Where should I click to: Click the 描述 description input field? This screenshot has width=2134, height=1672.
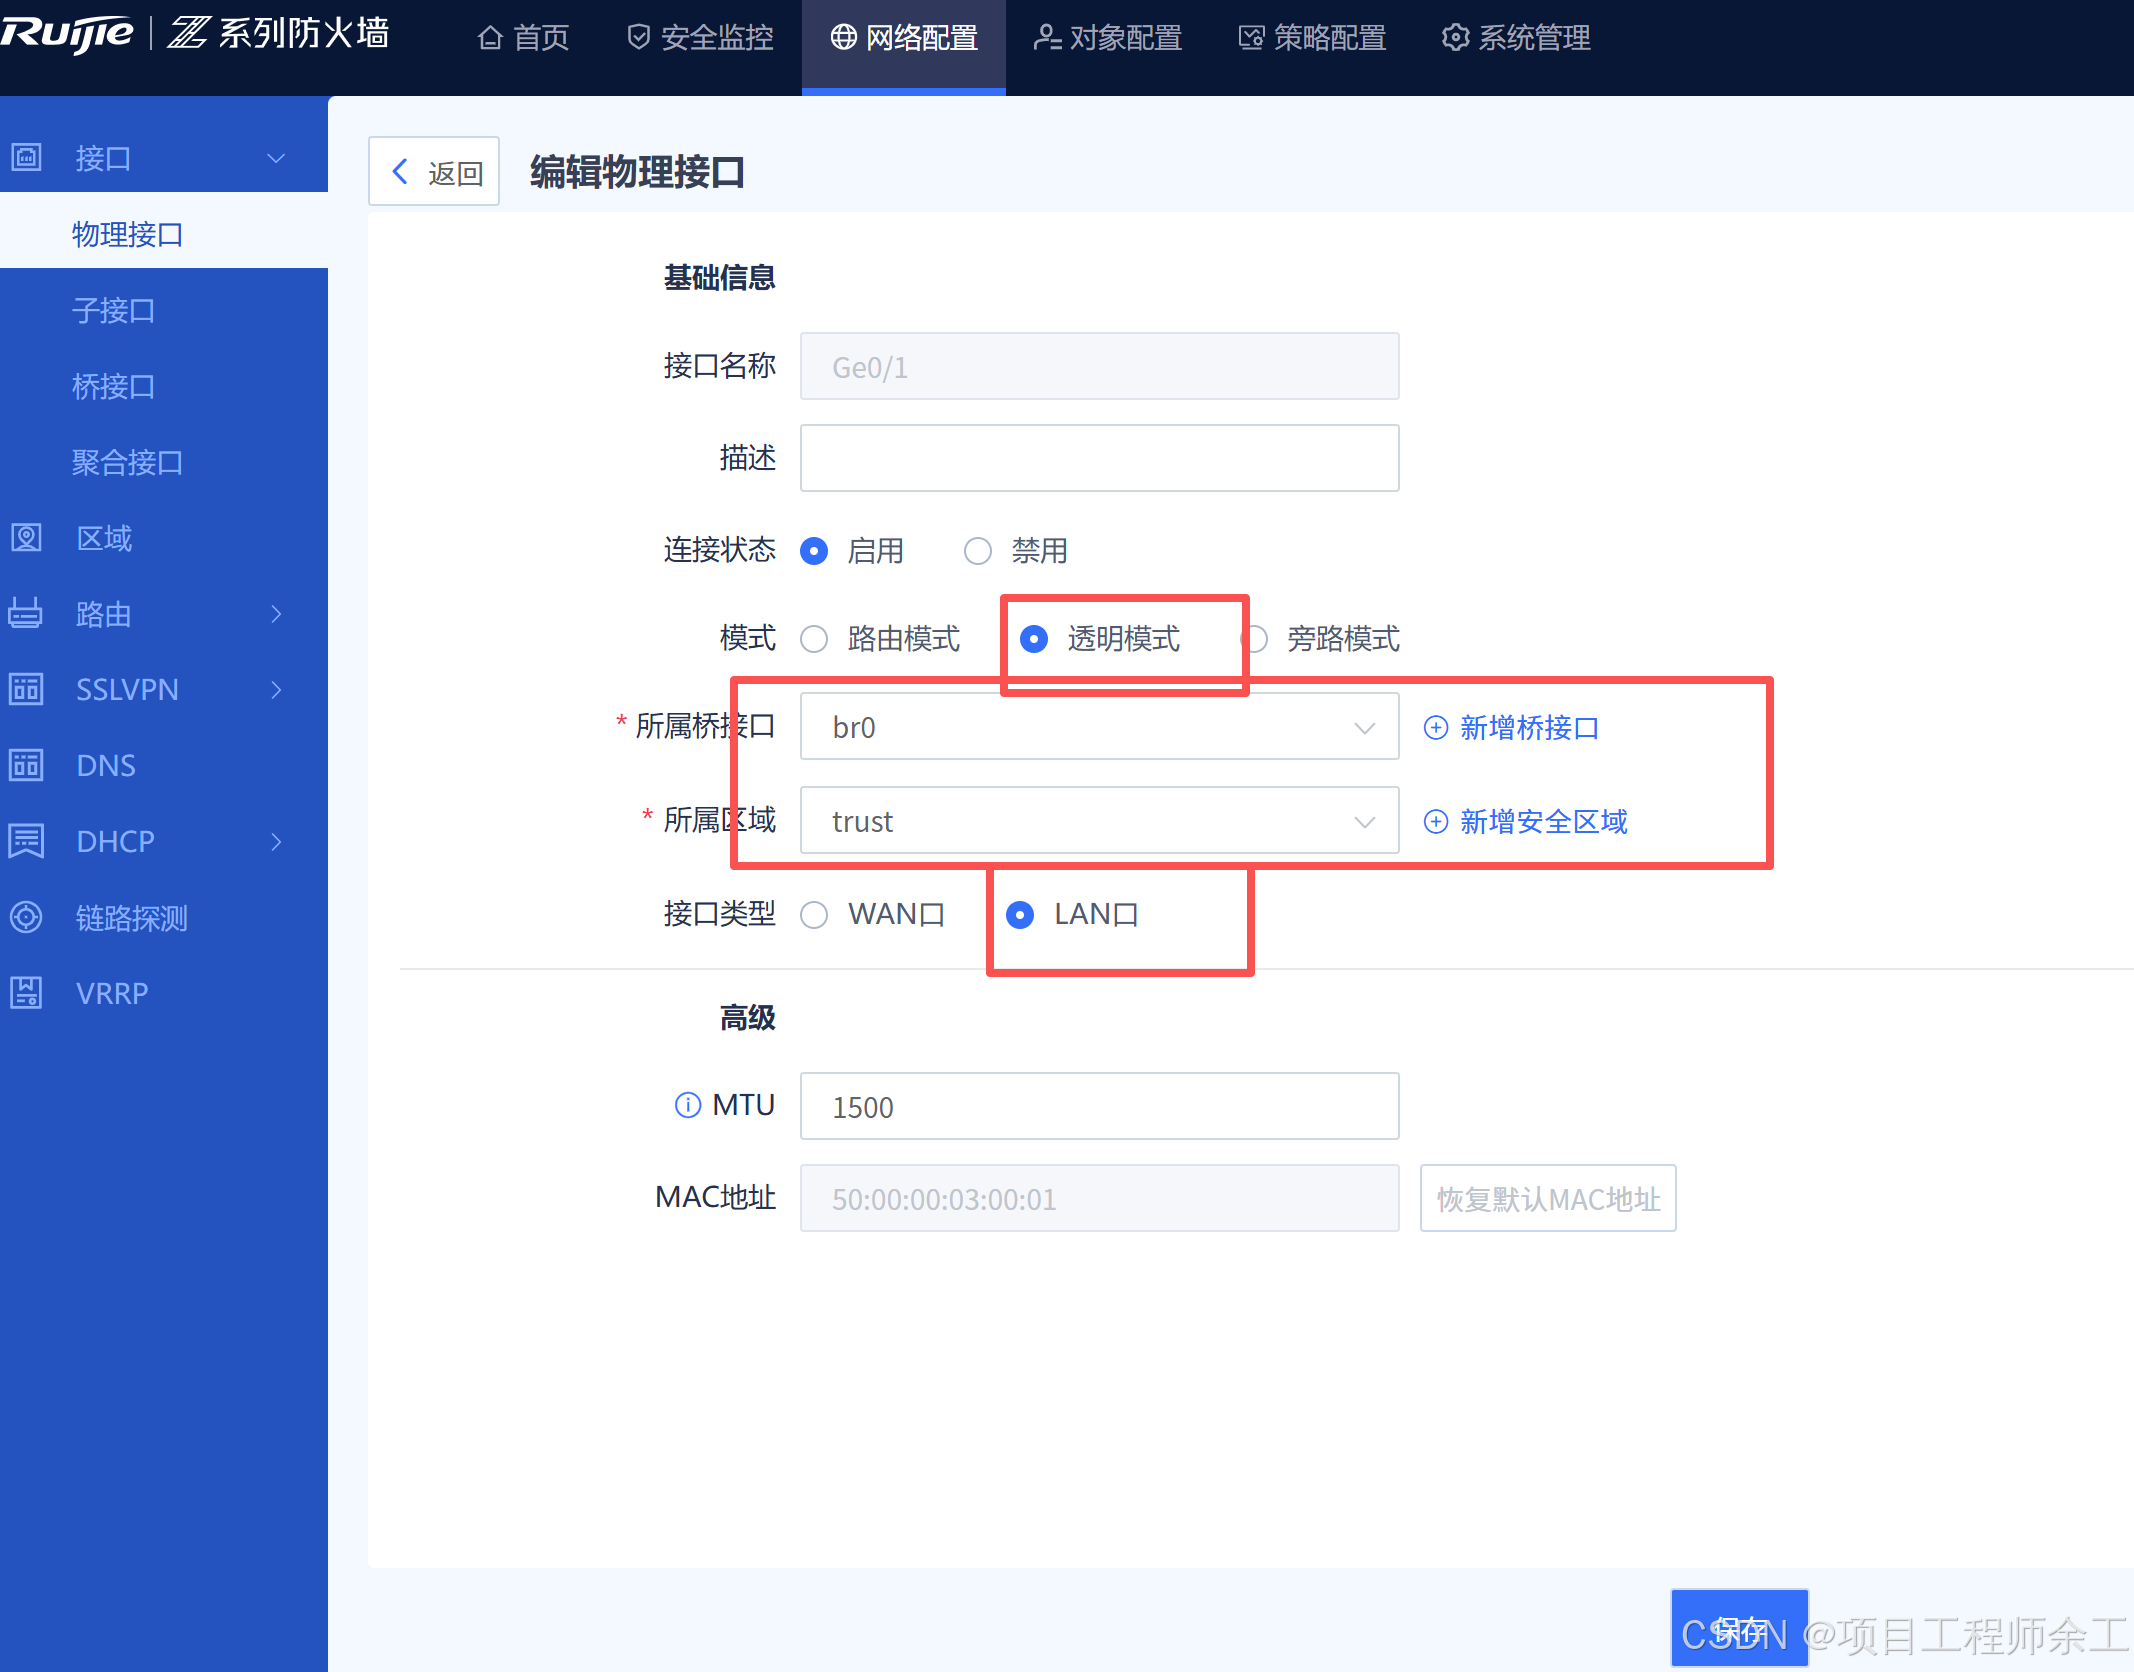1098,458
